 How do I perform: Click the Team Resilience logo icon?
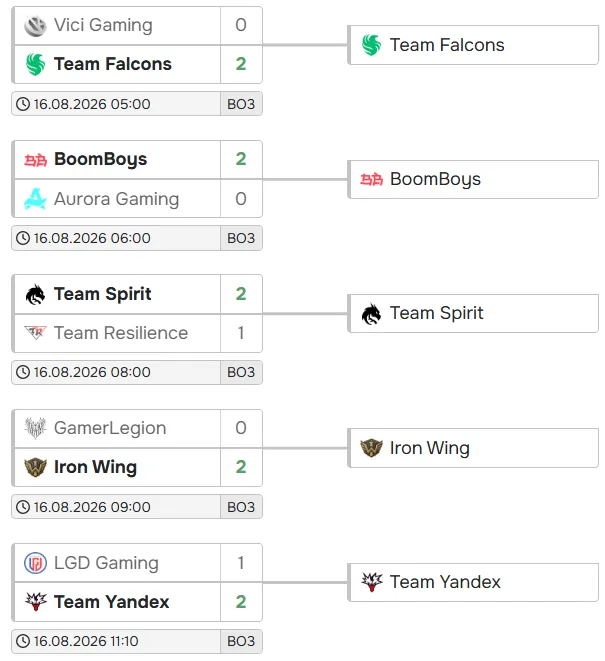[35, 333]
